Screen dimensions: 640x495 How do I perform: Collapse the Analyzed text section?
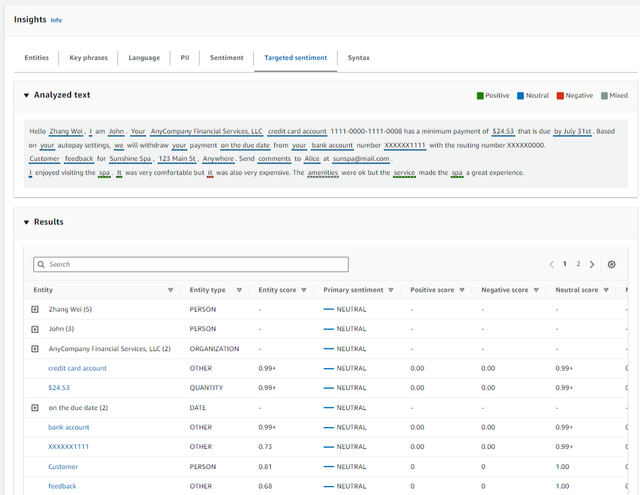coord(27,95)
